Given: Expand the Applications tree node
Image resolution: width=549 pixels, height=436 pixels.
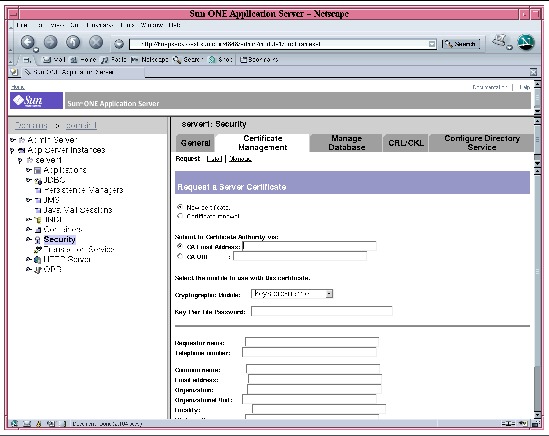Looking at the screenshot, I should 29,170.
